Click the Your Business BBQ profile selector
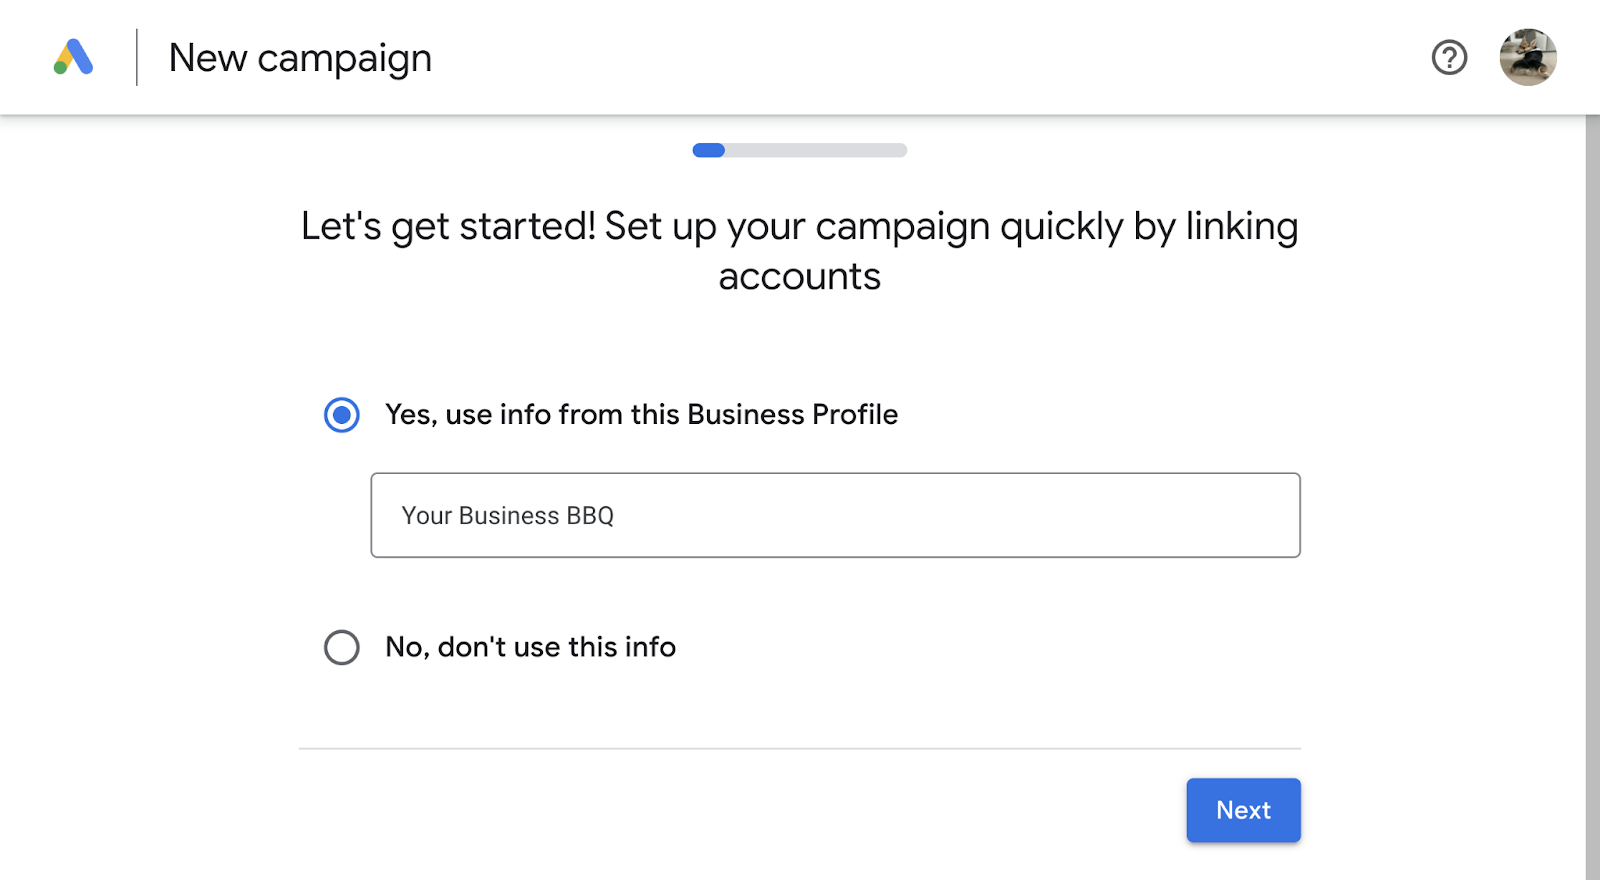This screenshot has height=880, width=1600. tap(835, 515)
